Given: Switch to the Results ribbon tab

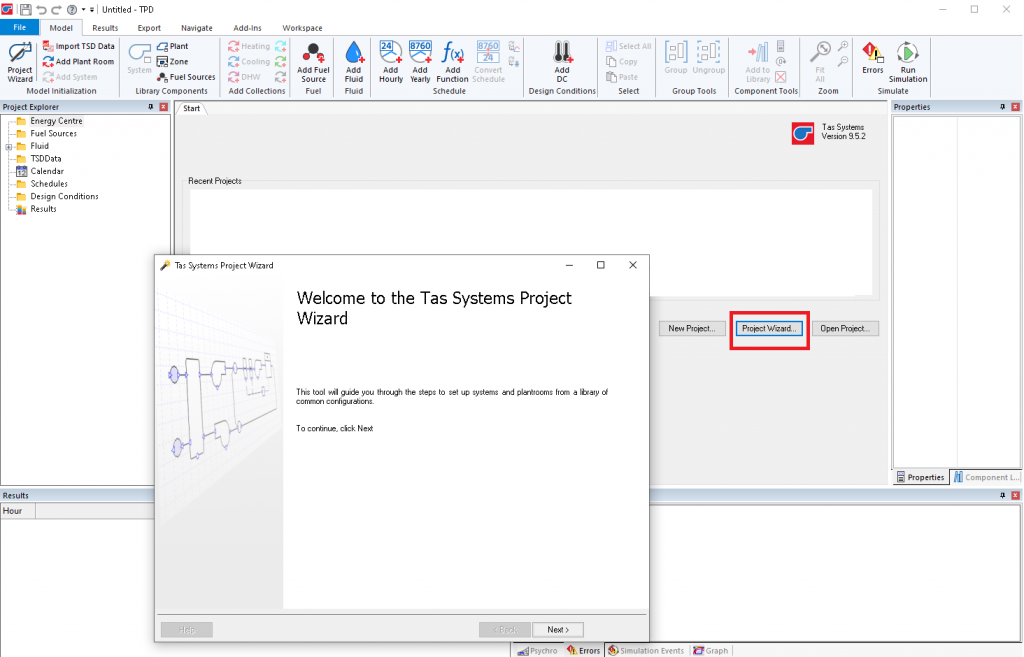Looking at the screenshot, I should (x=104, y=27).
